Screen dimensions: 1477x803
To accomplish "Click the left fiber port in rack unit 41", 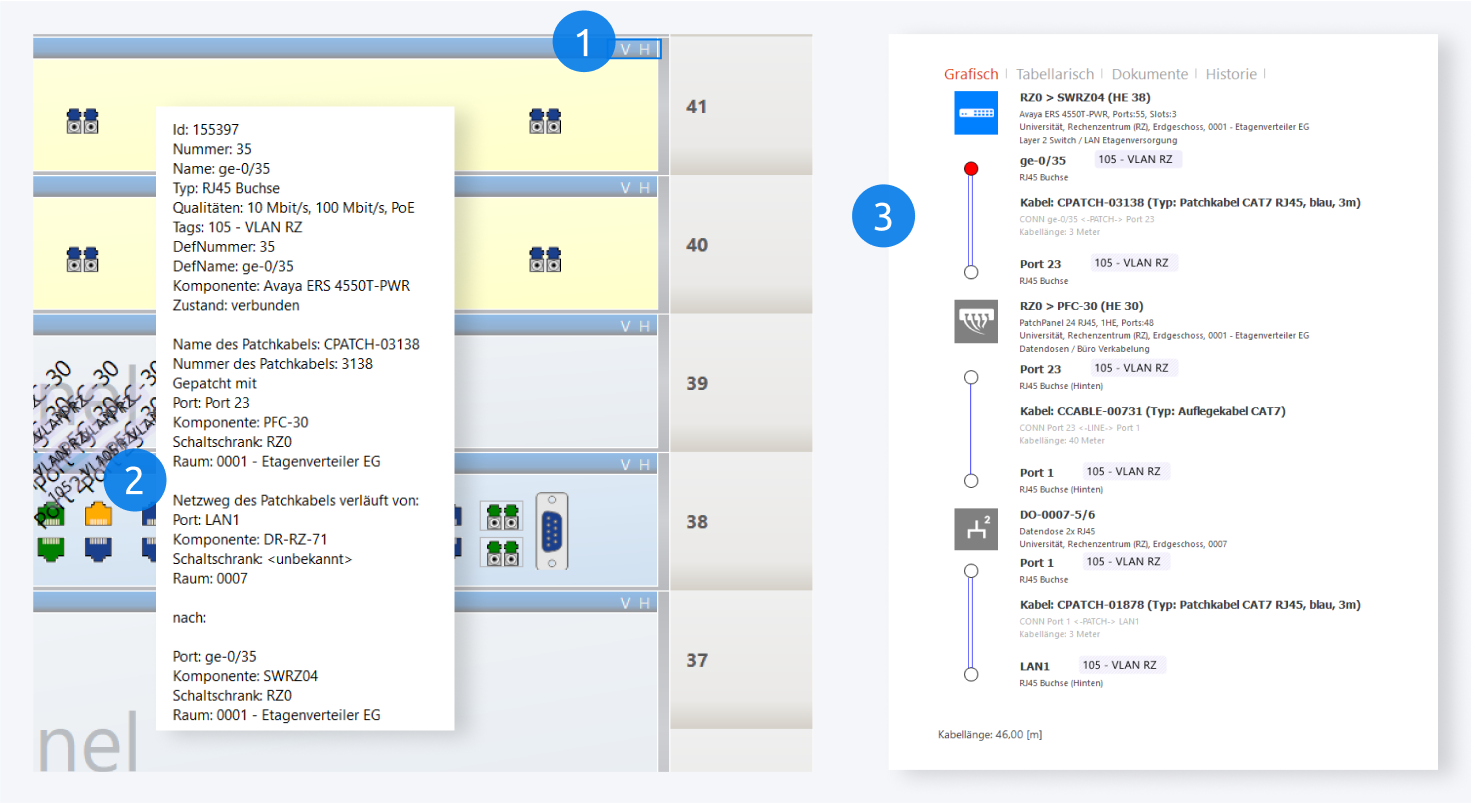I will coord(82,122).
